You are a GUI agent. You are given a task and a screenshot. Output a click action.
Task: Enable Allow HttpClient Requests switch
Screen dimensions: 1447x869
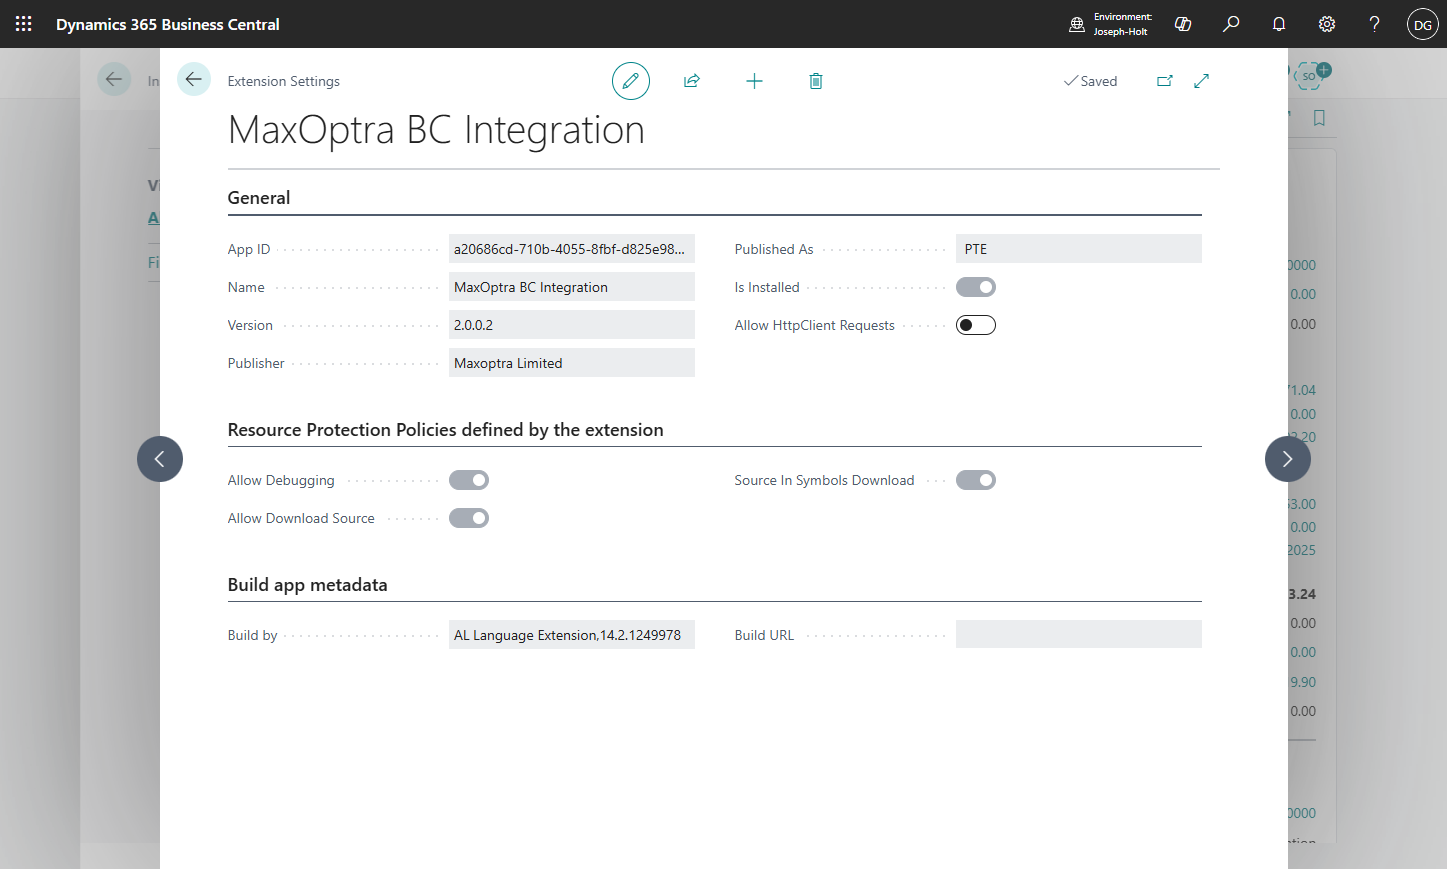click(x=976, y=325)
